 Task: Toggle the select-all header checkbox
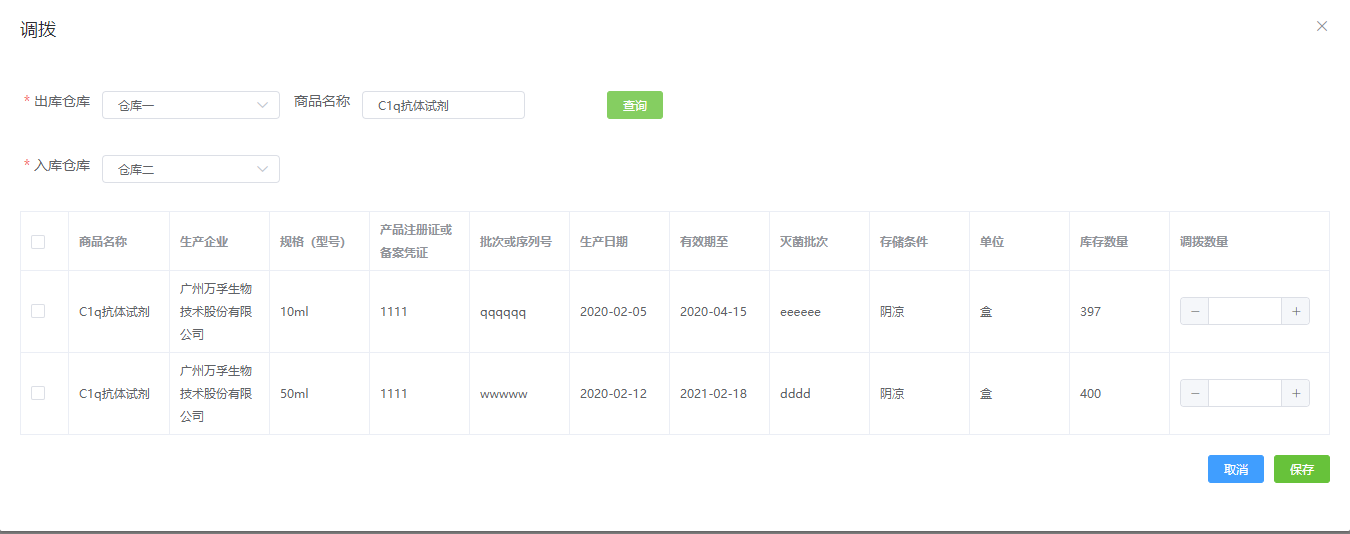tap(38, 242)
